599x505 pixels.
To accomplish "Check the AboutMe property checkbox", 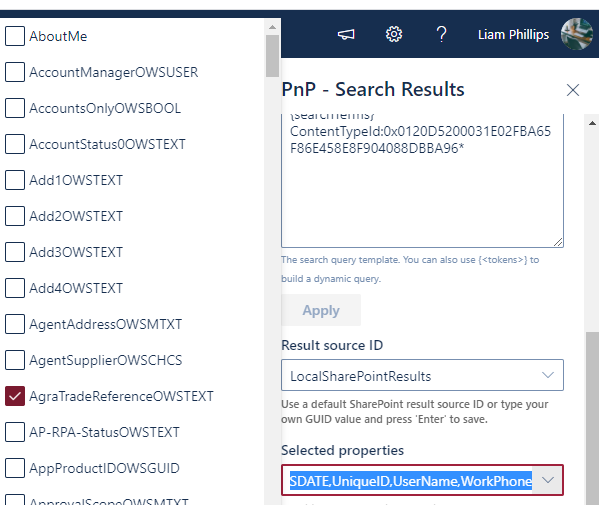I will pyautogui.click(x=15, y=36).
